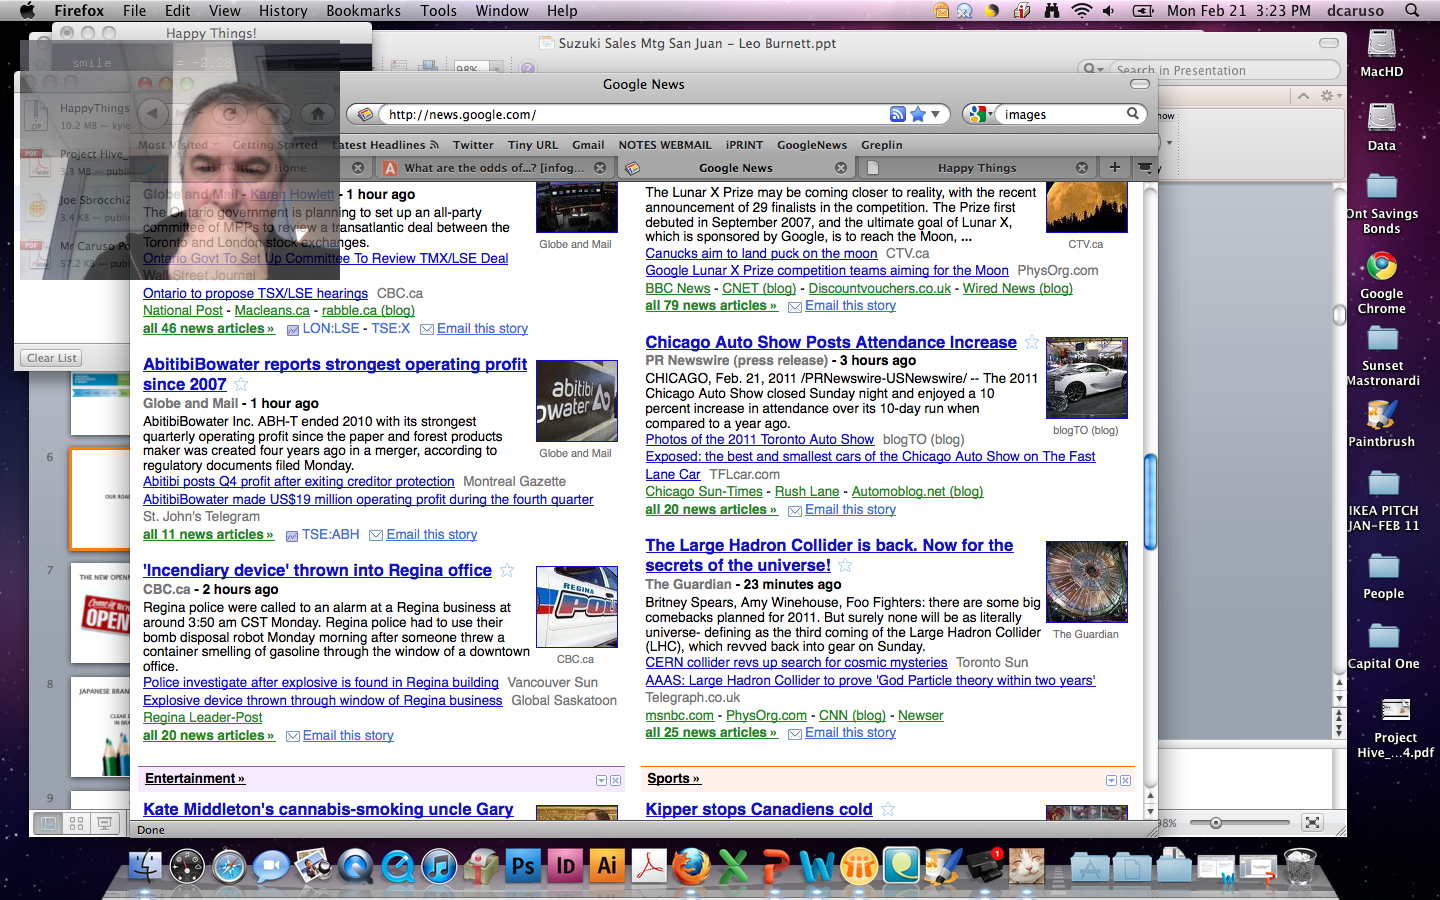Open the search engine selector dropdown

980,114
